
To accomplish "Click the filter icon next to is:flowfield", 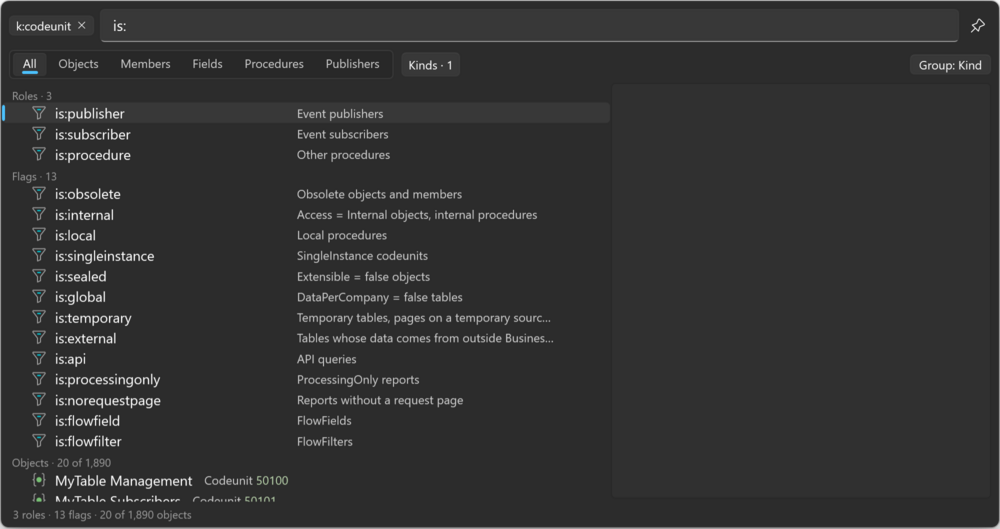I will [39, 420].
